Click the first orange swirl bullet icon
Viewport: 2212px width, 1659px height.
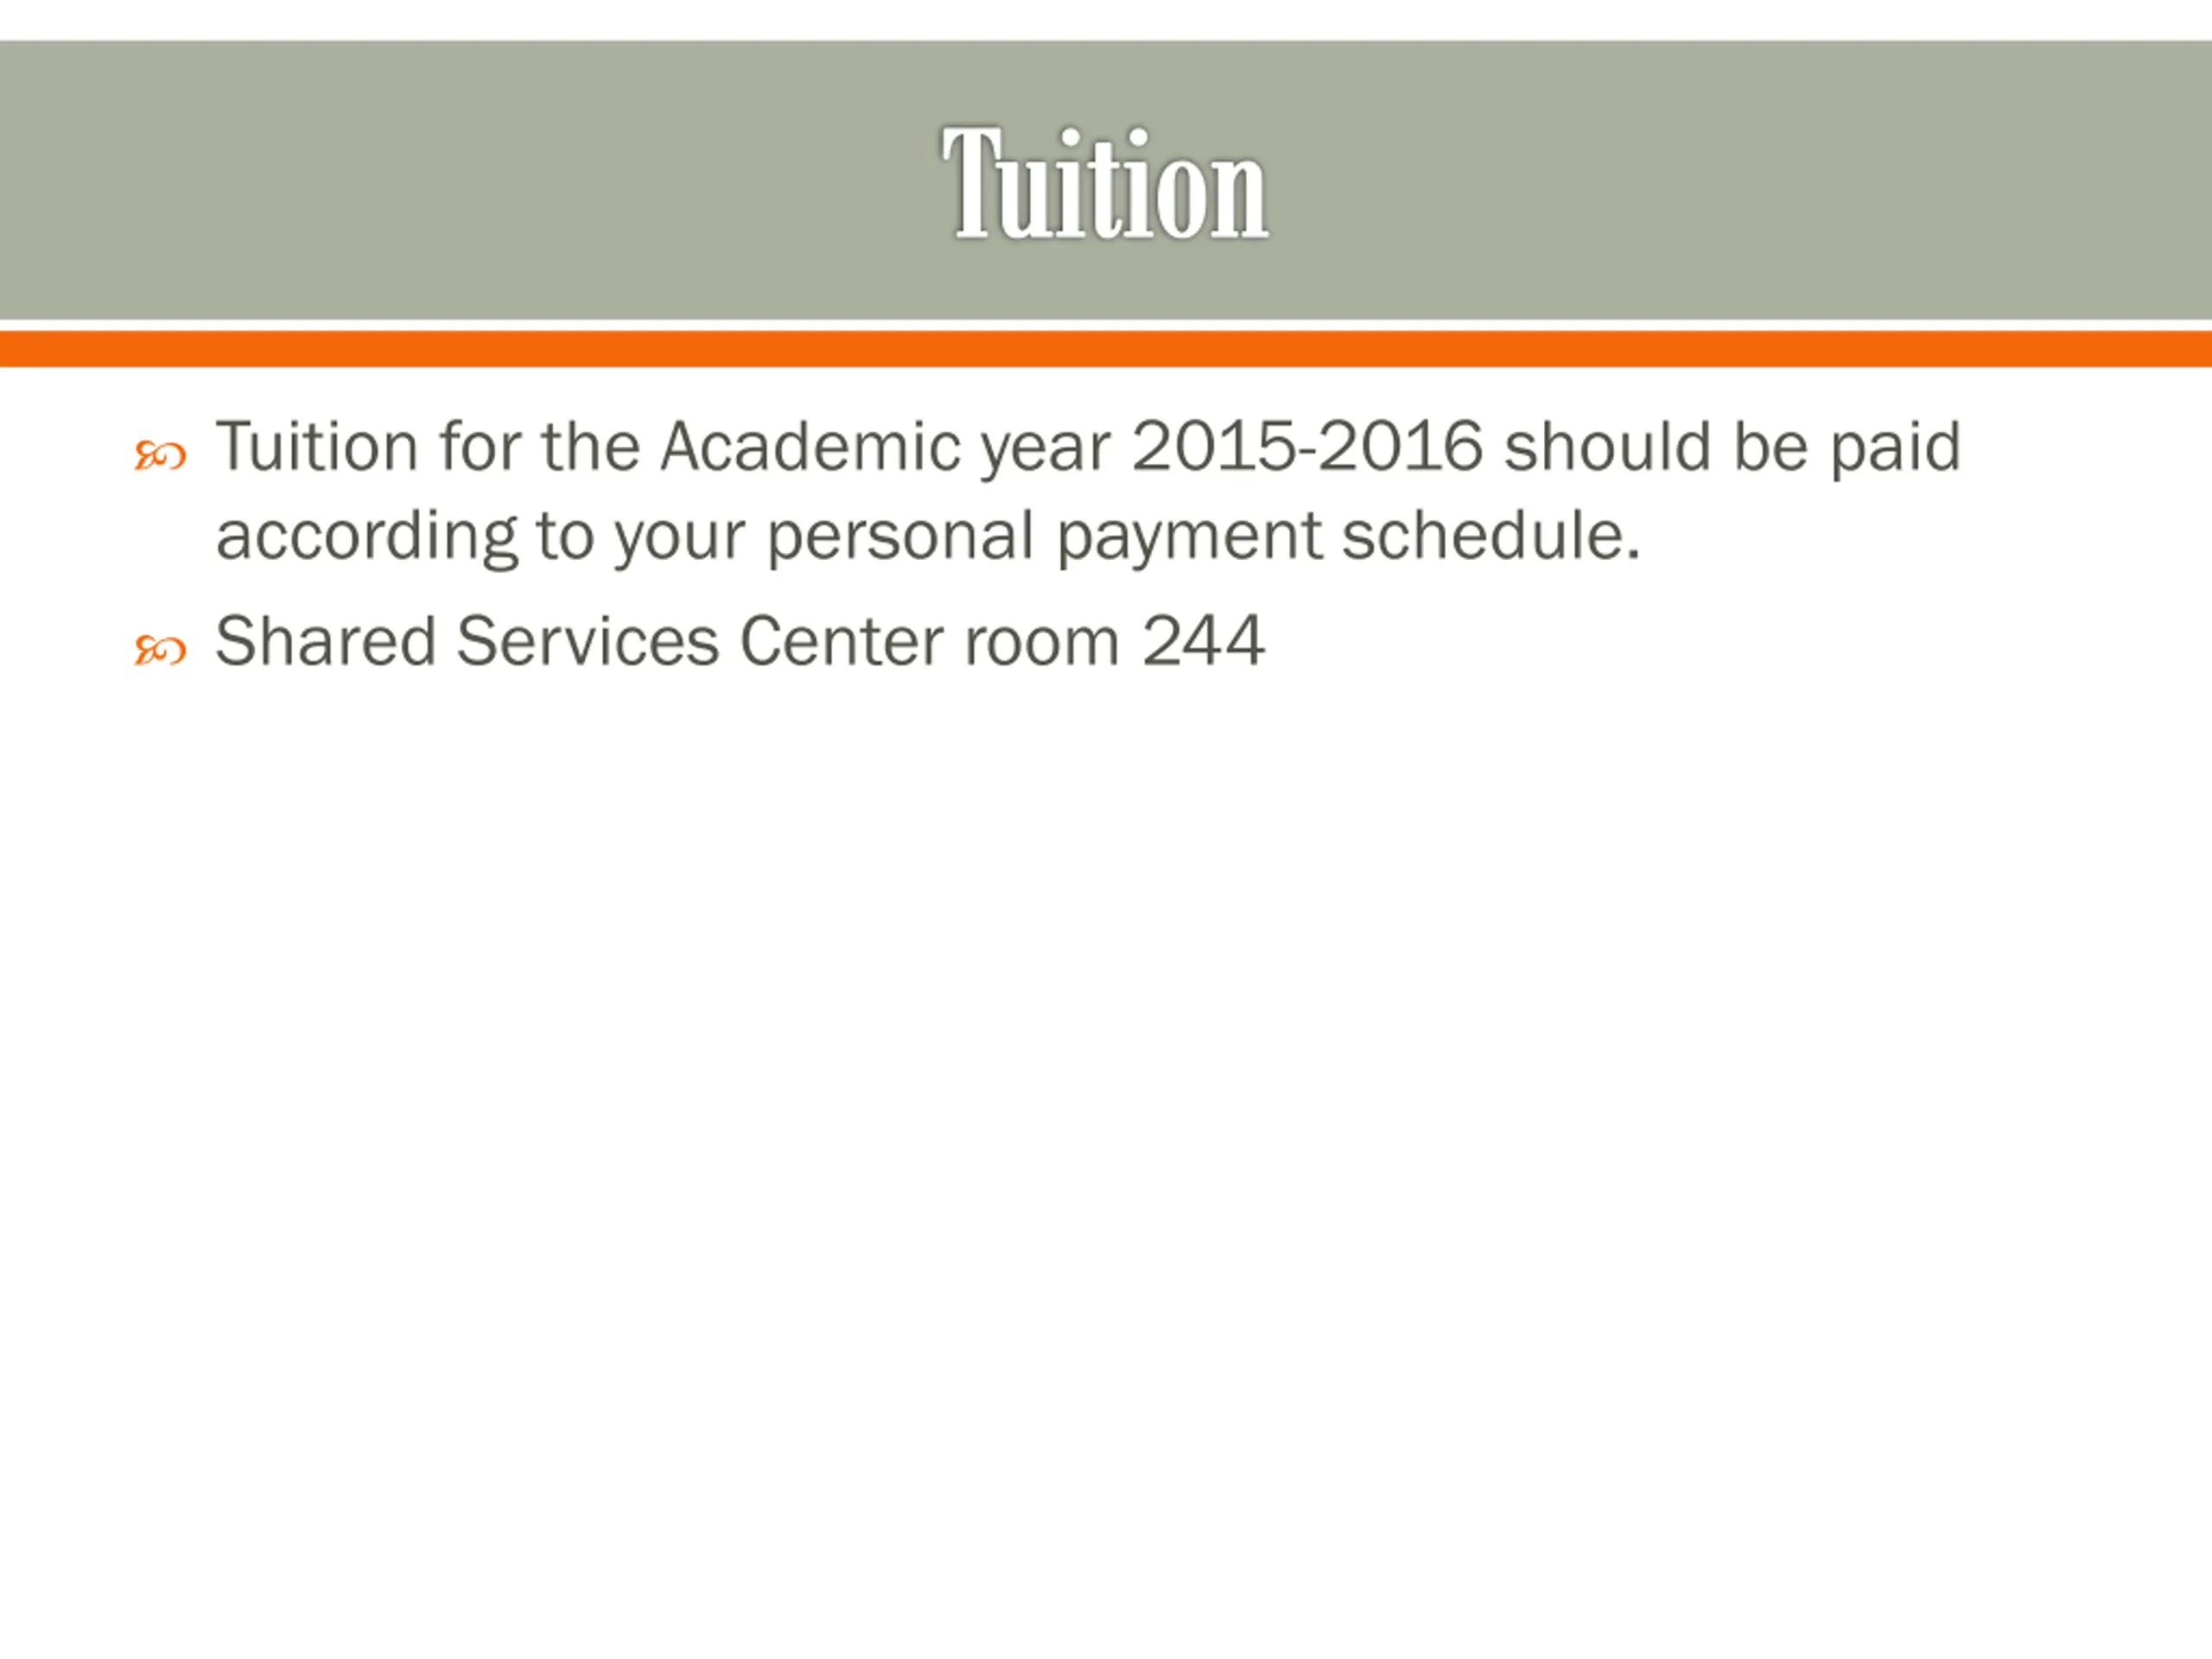pyautogui.click(x=160, y=457)
